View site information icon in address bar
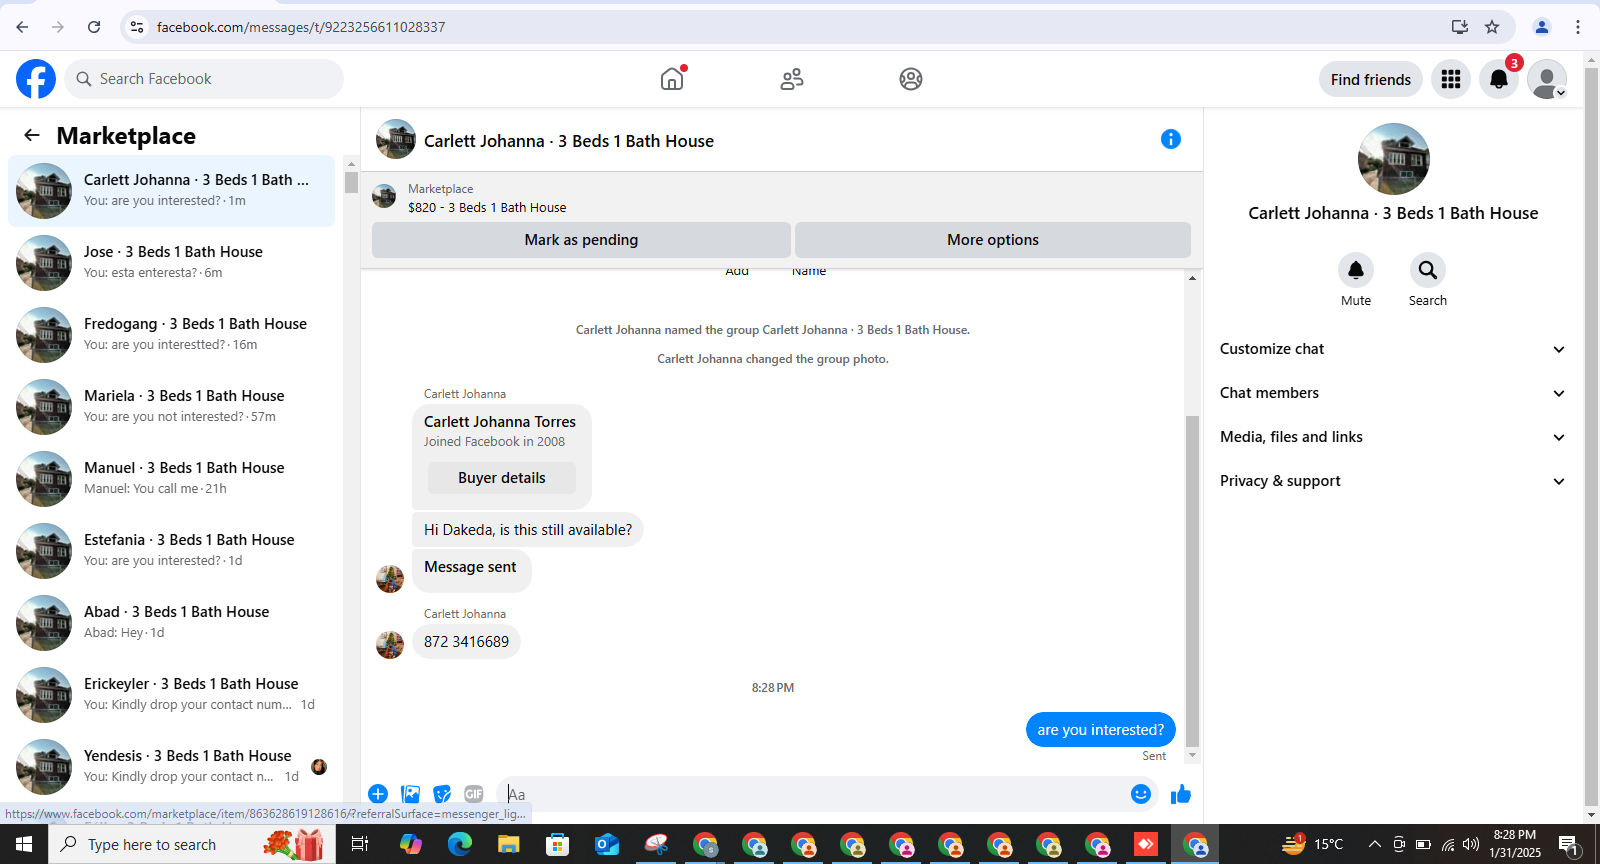This screenshot has height=864, width=1600. point(137,27)
